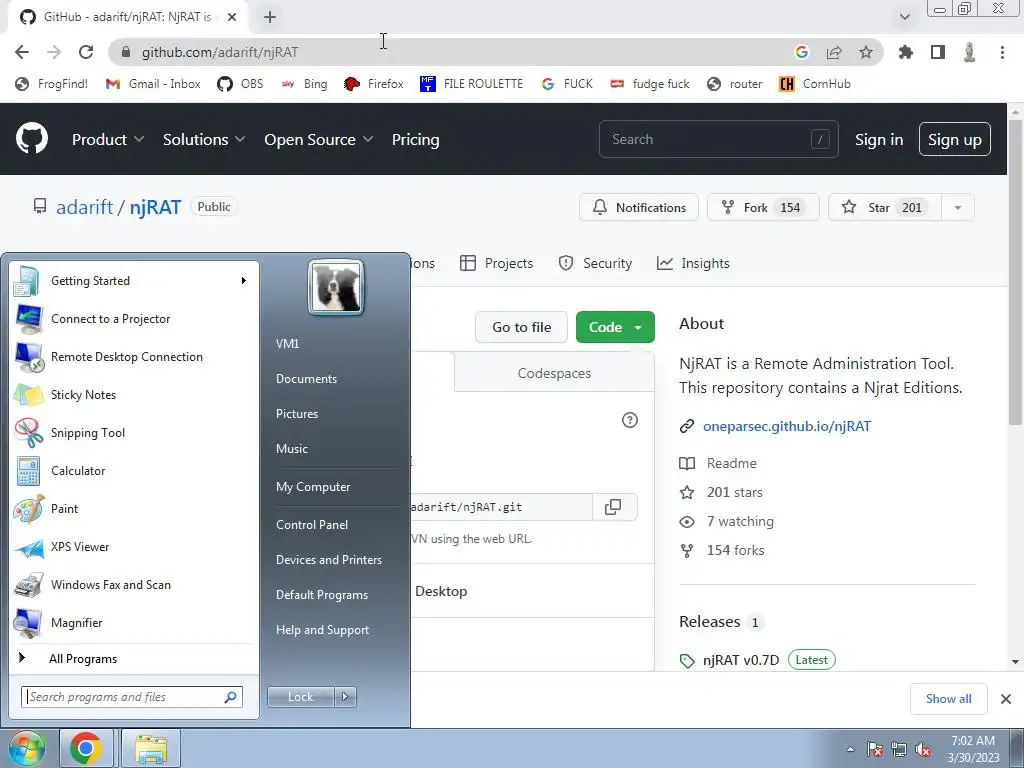Open the Gmail - Inbox bookmark
This screenshot has width=1024, height=768.
(x=153, y=84)
